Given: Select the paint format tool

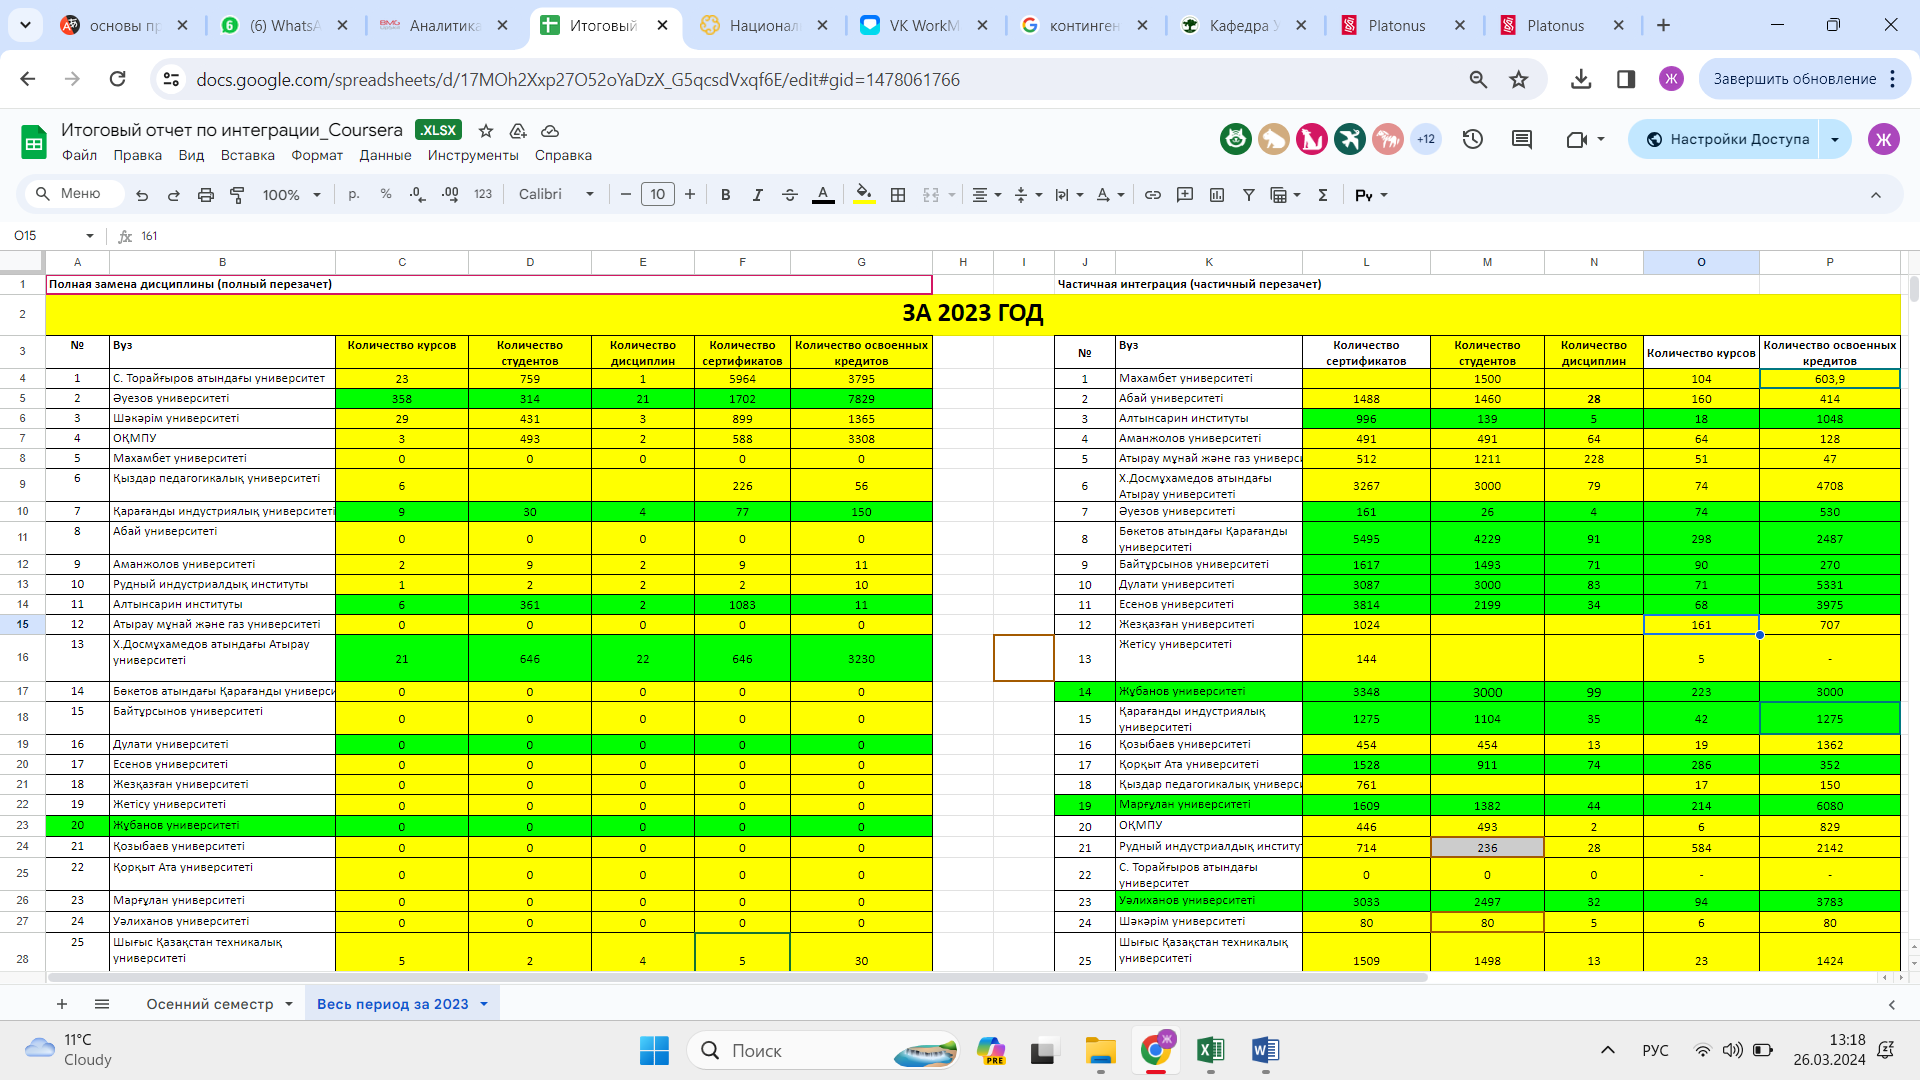Looking at the screenshot, I should pos(237,195).
